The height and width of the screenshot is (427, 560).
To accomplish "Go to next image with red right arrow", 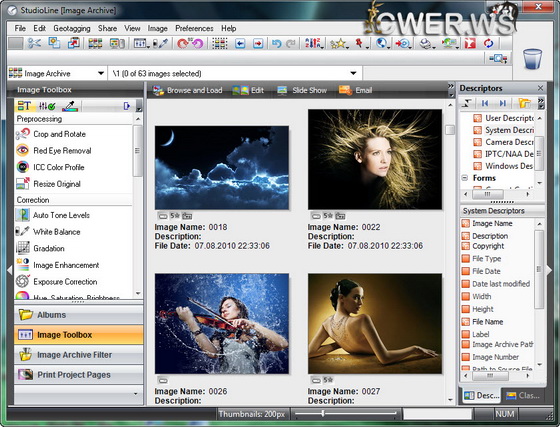I will 258,44.
